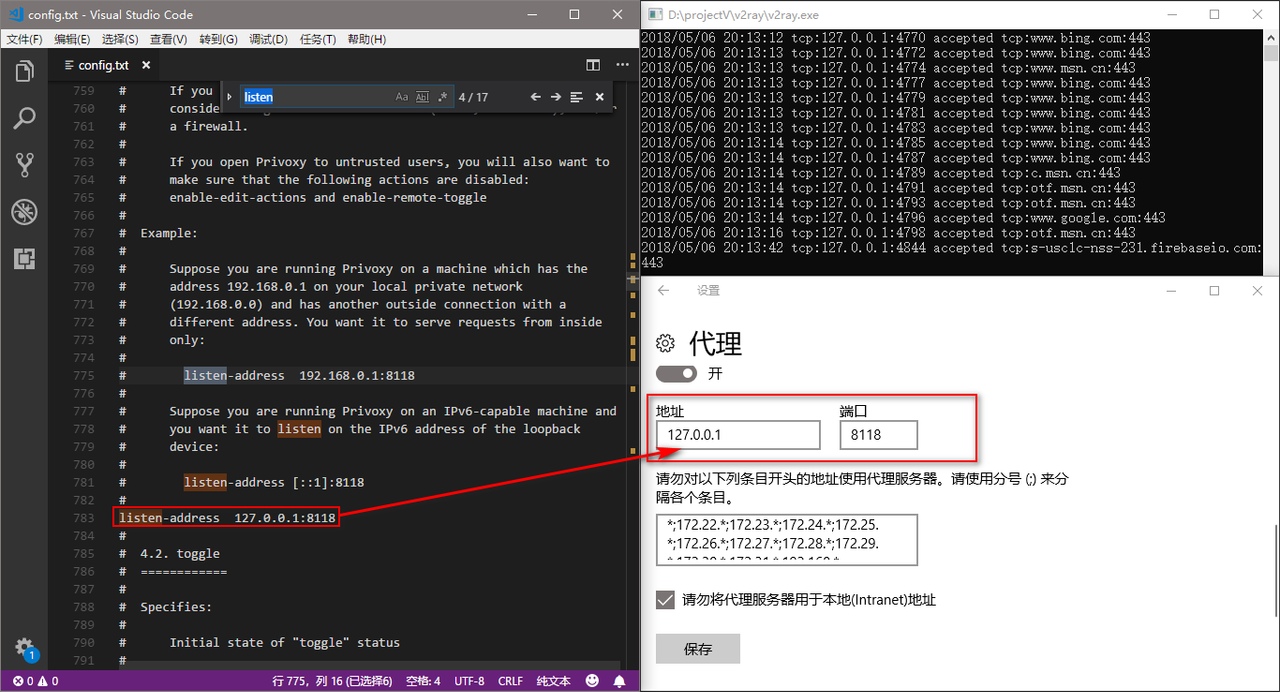Select the config.txt editor tab
Image resolution: width=1280 pixels, height=692 pixels.
click(103, 65)
